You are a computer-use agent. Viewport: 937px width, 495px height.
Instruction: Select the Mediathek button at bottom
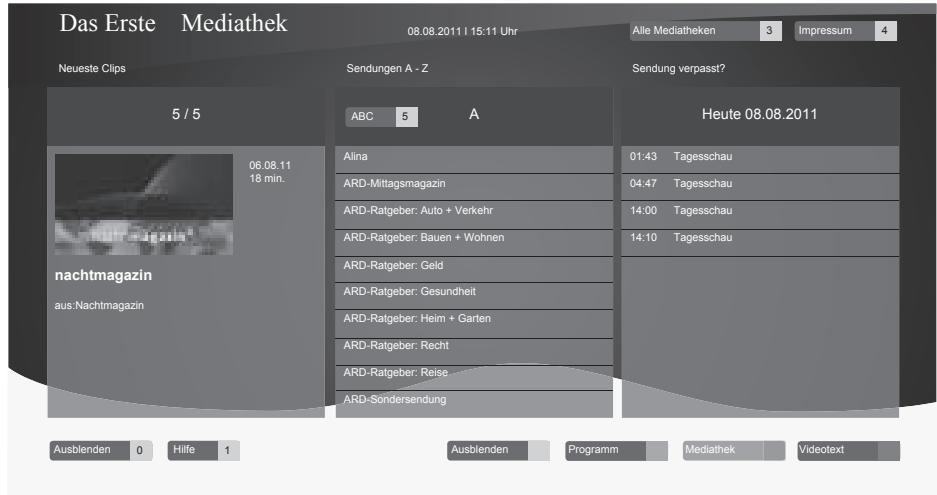coord(734,450)
